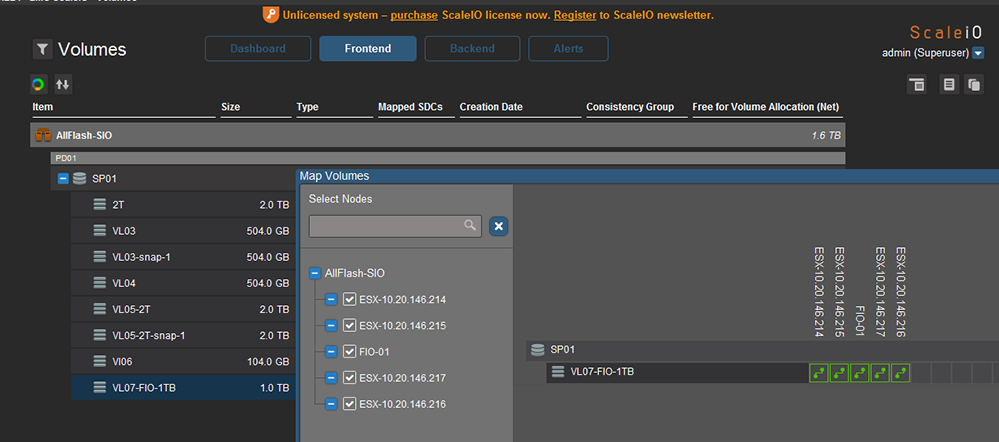The height and width of the screenshot is (442, 999).
Task: Click the colorful ring icon above the Item column
Action: pos(38,84)
